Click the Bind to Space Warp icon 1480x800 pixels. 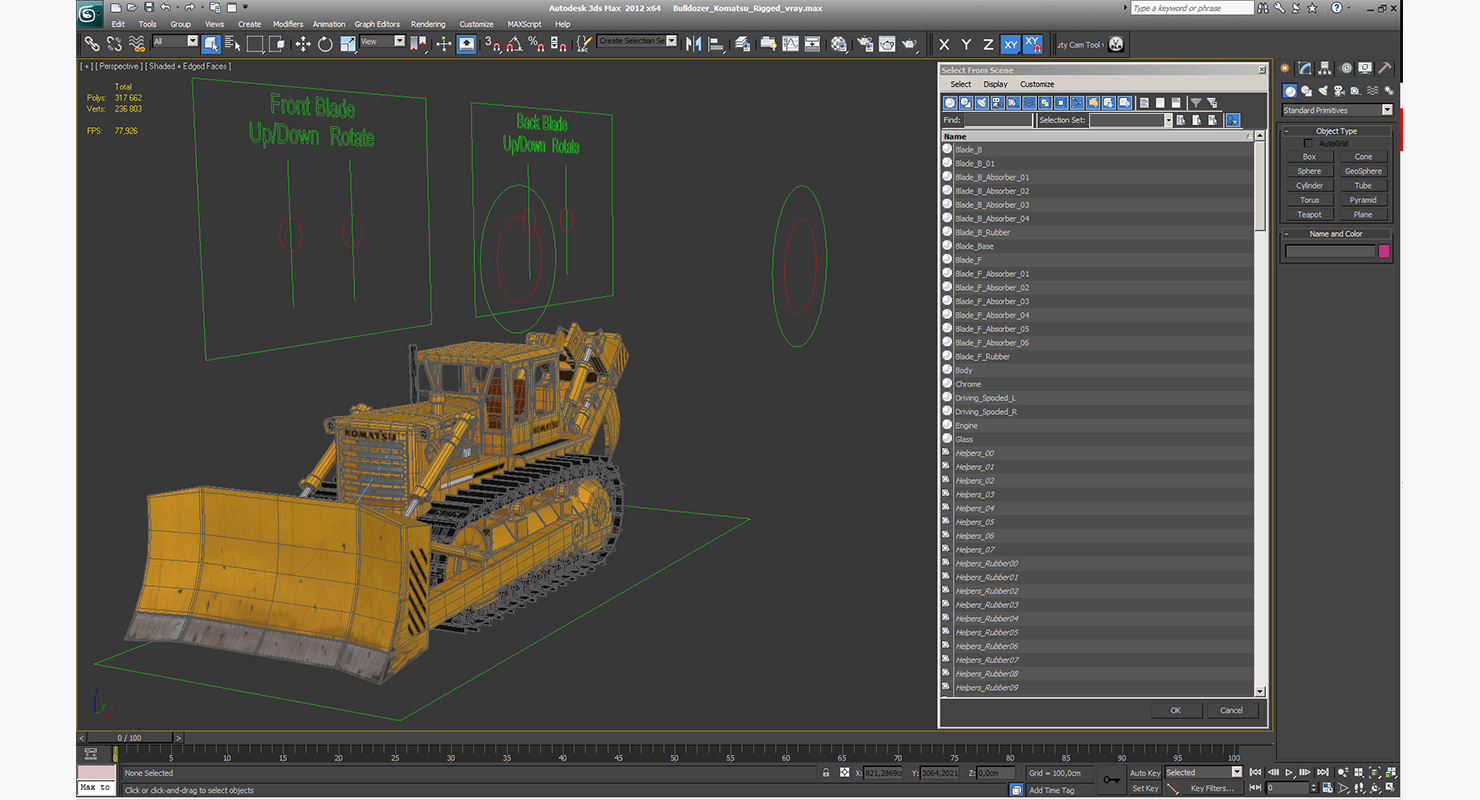[137, 44]
